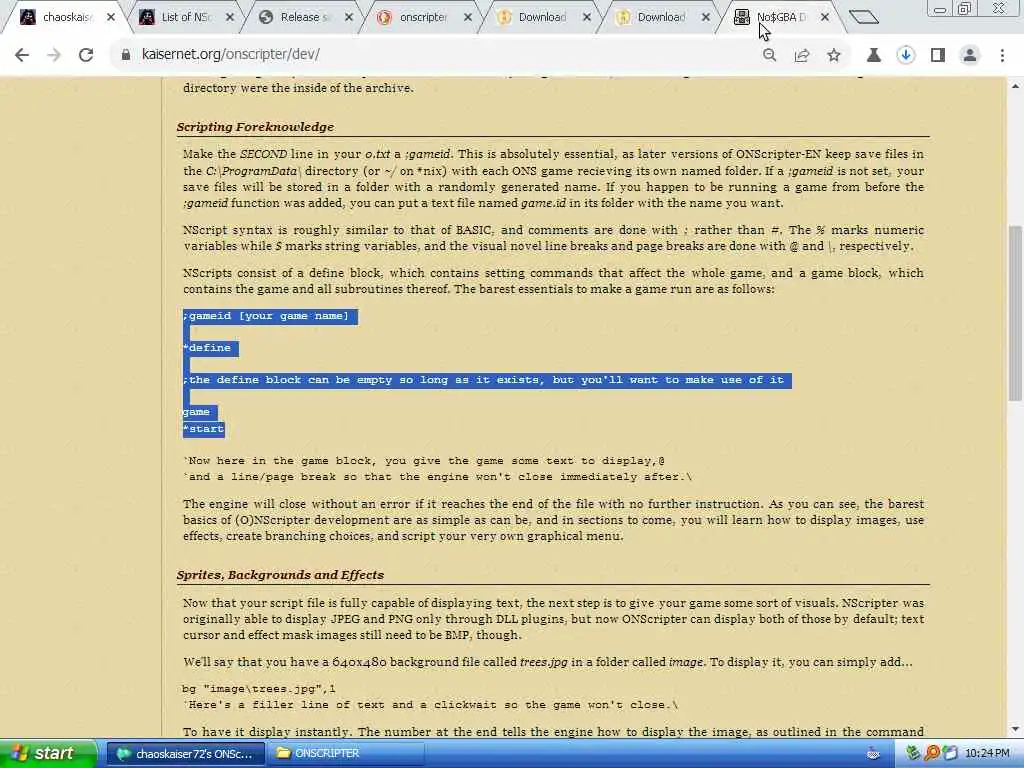Viewport: 1024px width, 768px height.
Task: Switch to the onscripter tab
Action: point(423,17)
